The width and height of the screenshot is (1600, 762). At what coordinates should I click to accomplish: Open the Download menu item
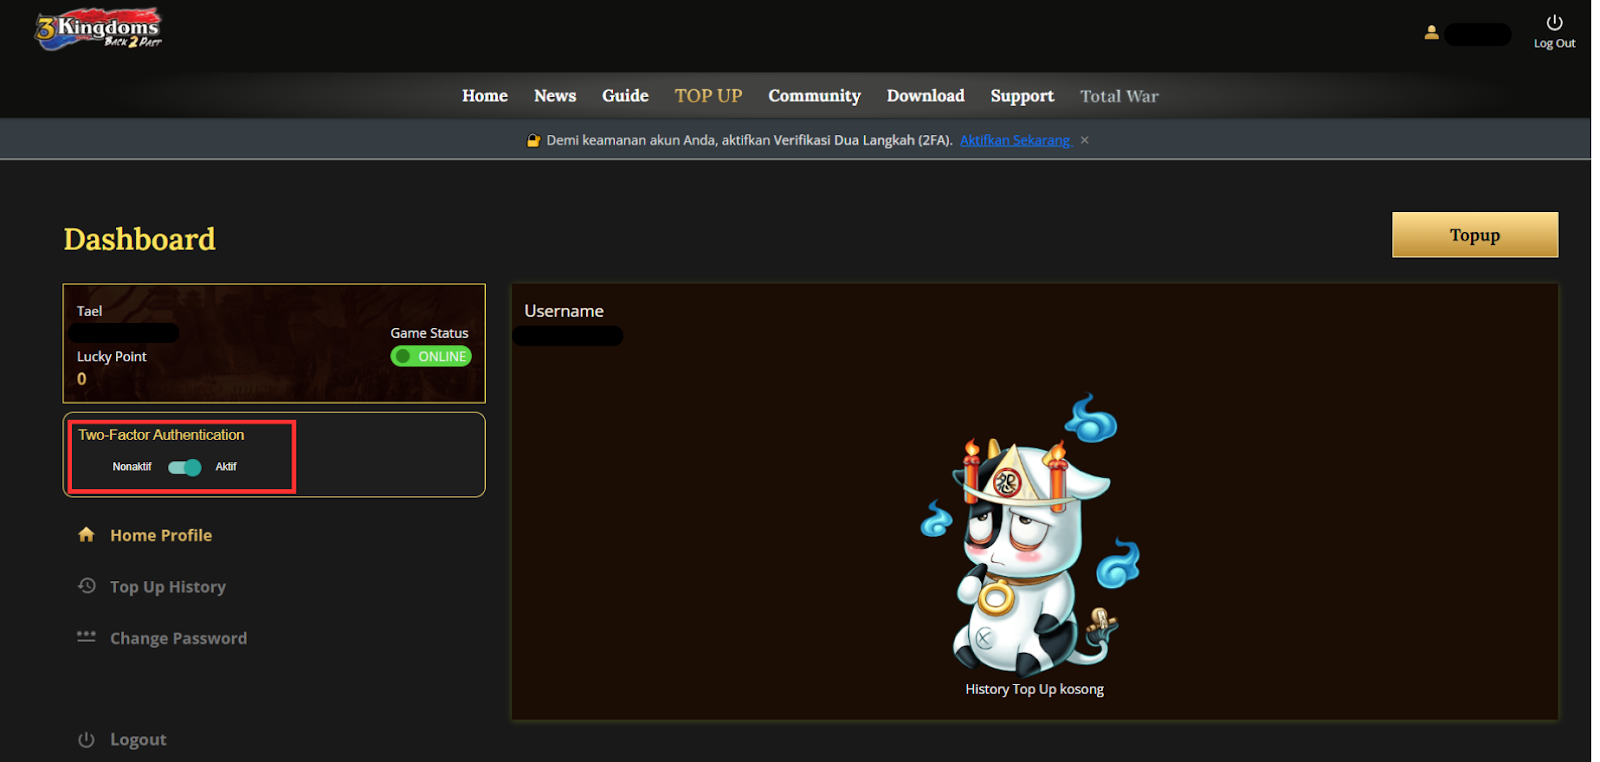[x=926, y=96]
